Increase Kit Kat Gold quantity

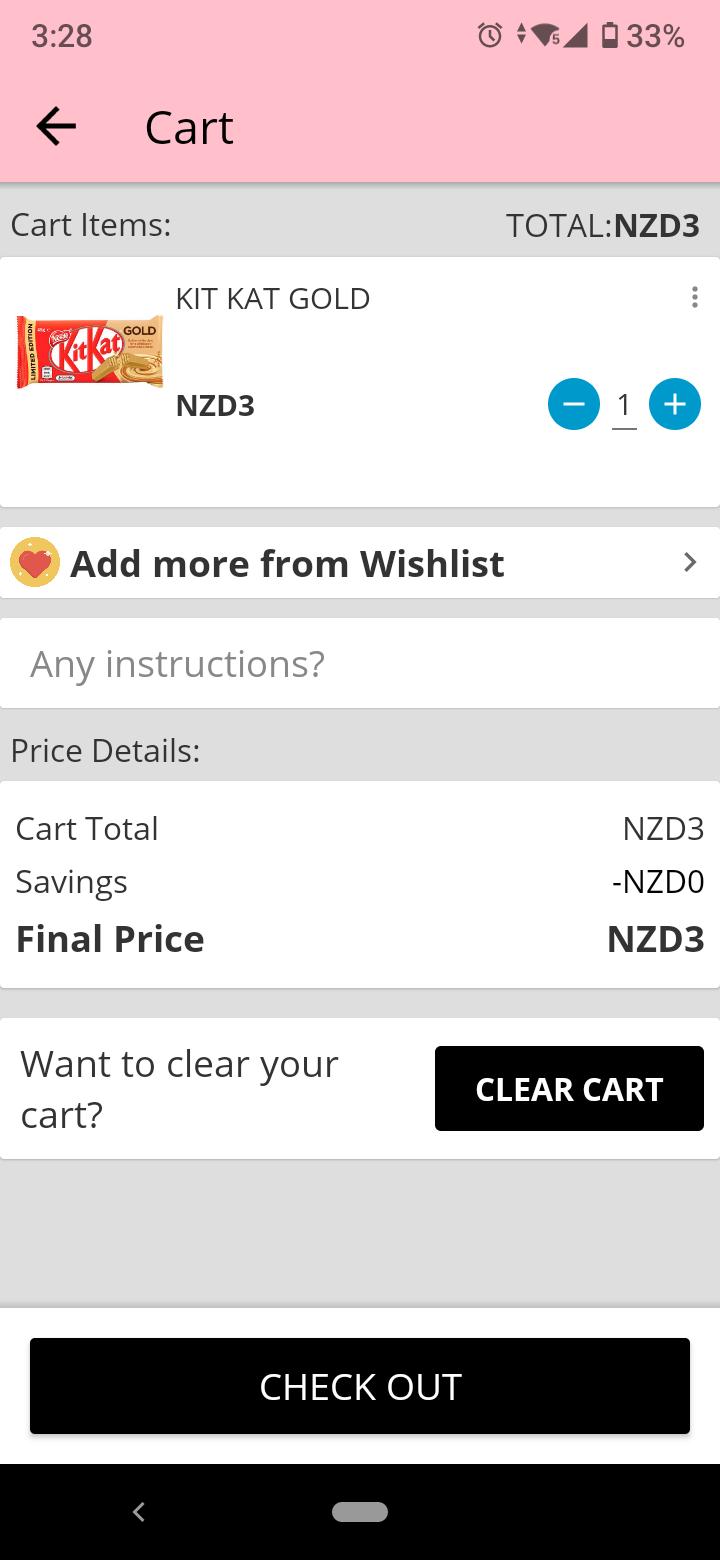pyautogui.click(x=675, y=404)
